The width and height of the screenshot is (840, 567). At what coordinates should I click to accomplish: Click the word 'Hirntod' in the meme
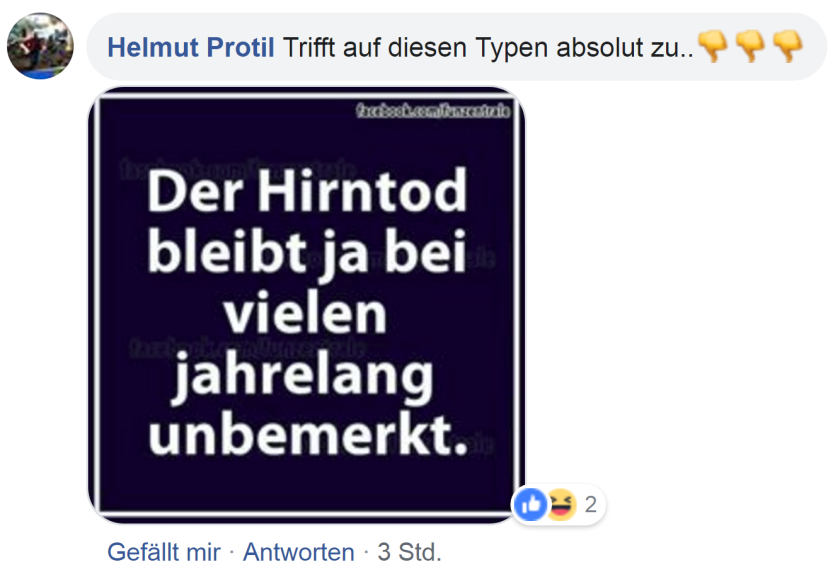[x=362, y=190]
